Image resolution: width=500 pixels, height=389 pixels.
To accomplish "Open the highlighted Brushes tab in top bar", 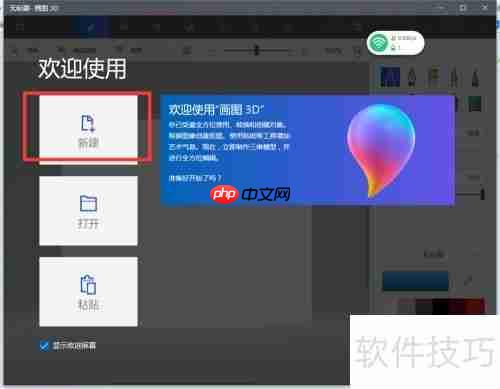I will point(91,28).
